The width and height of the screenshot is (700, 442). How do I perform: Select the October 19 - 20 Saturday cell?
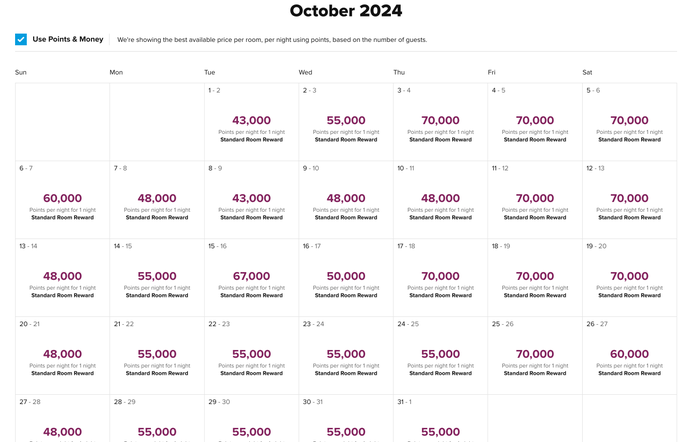629,278
